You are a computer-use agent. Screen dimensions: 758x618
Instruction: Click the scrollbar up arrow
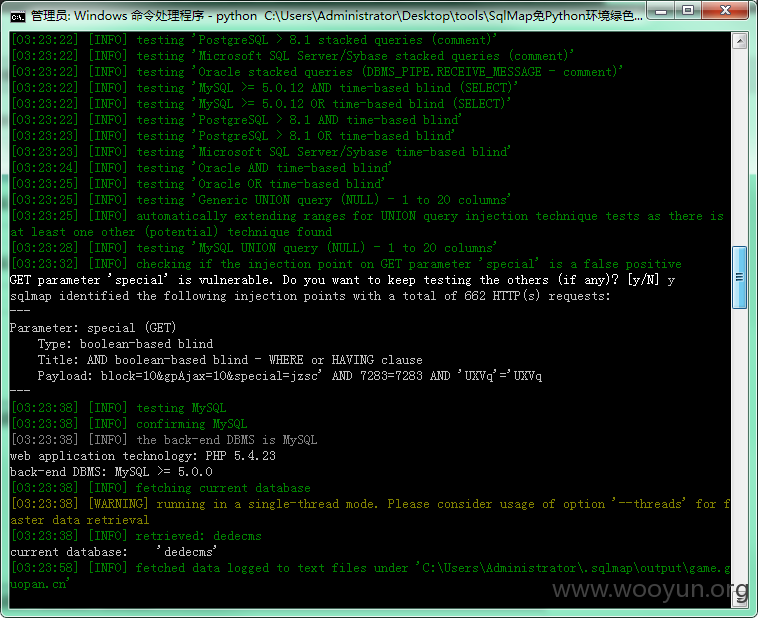(x=740, y=42)
